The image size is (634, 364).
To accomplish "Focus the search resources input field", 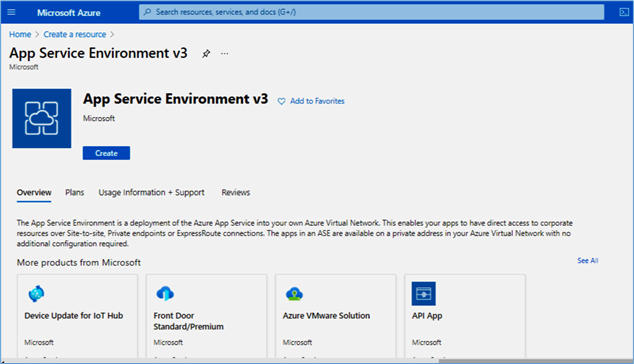I will click(x=372, y=12).
